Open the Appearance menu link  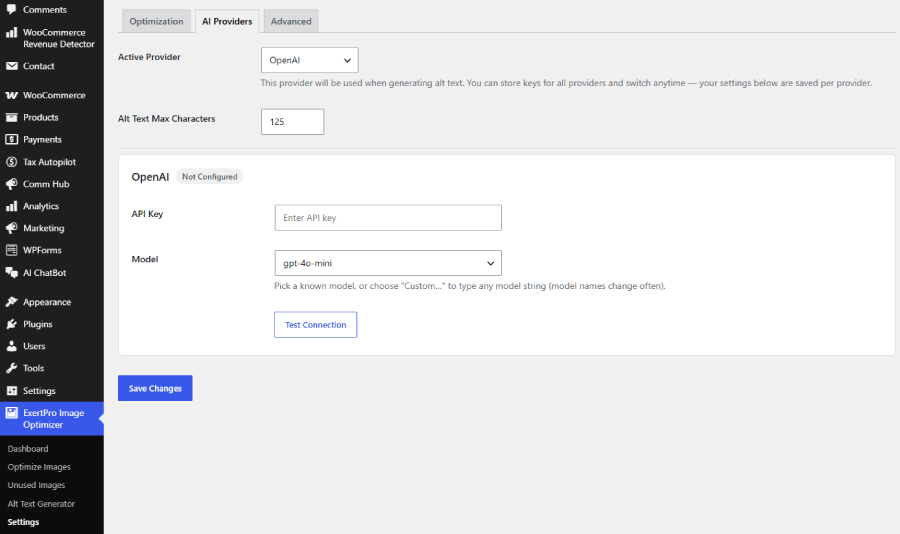[47, 302]
